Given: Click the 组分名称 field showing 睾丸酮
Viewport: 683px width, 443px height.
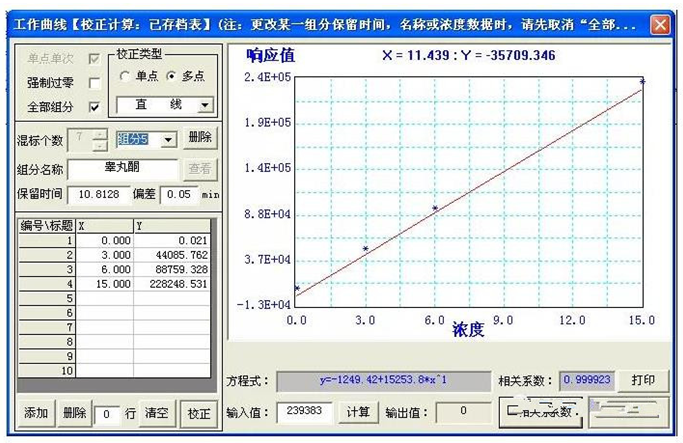Looking at the screenshot, I should click(x=122, y=169).
